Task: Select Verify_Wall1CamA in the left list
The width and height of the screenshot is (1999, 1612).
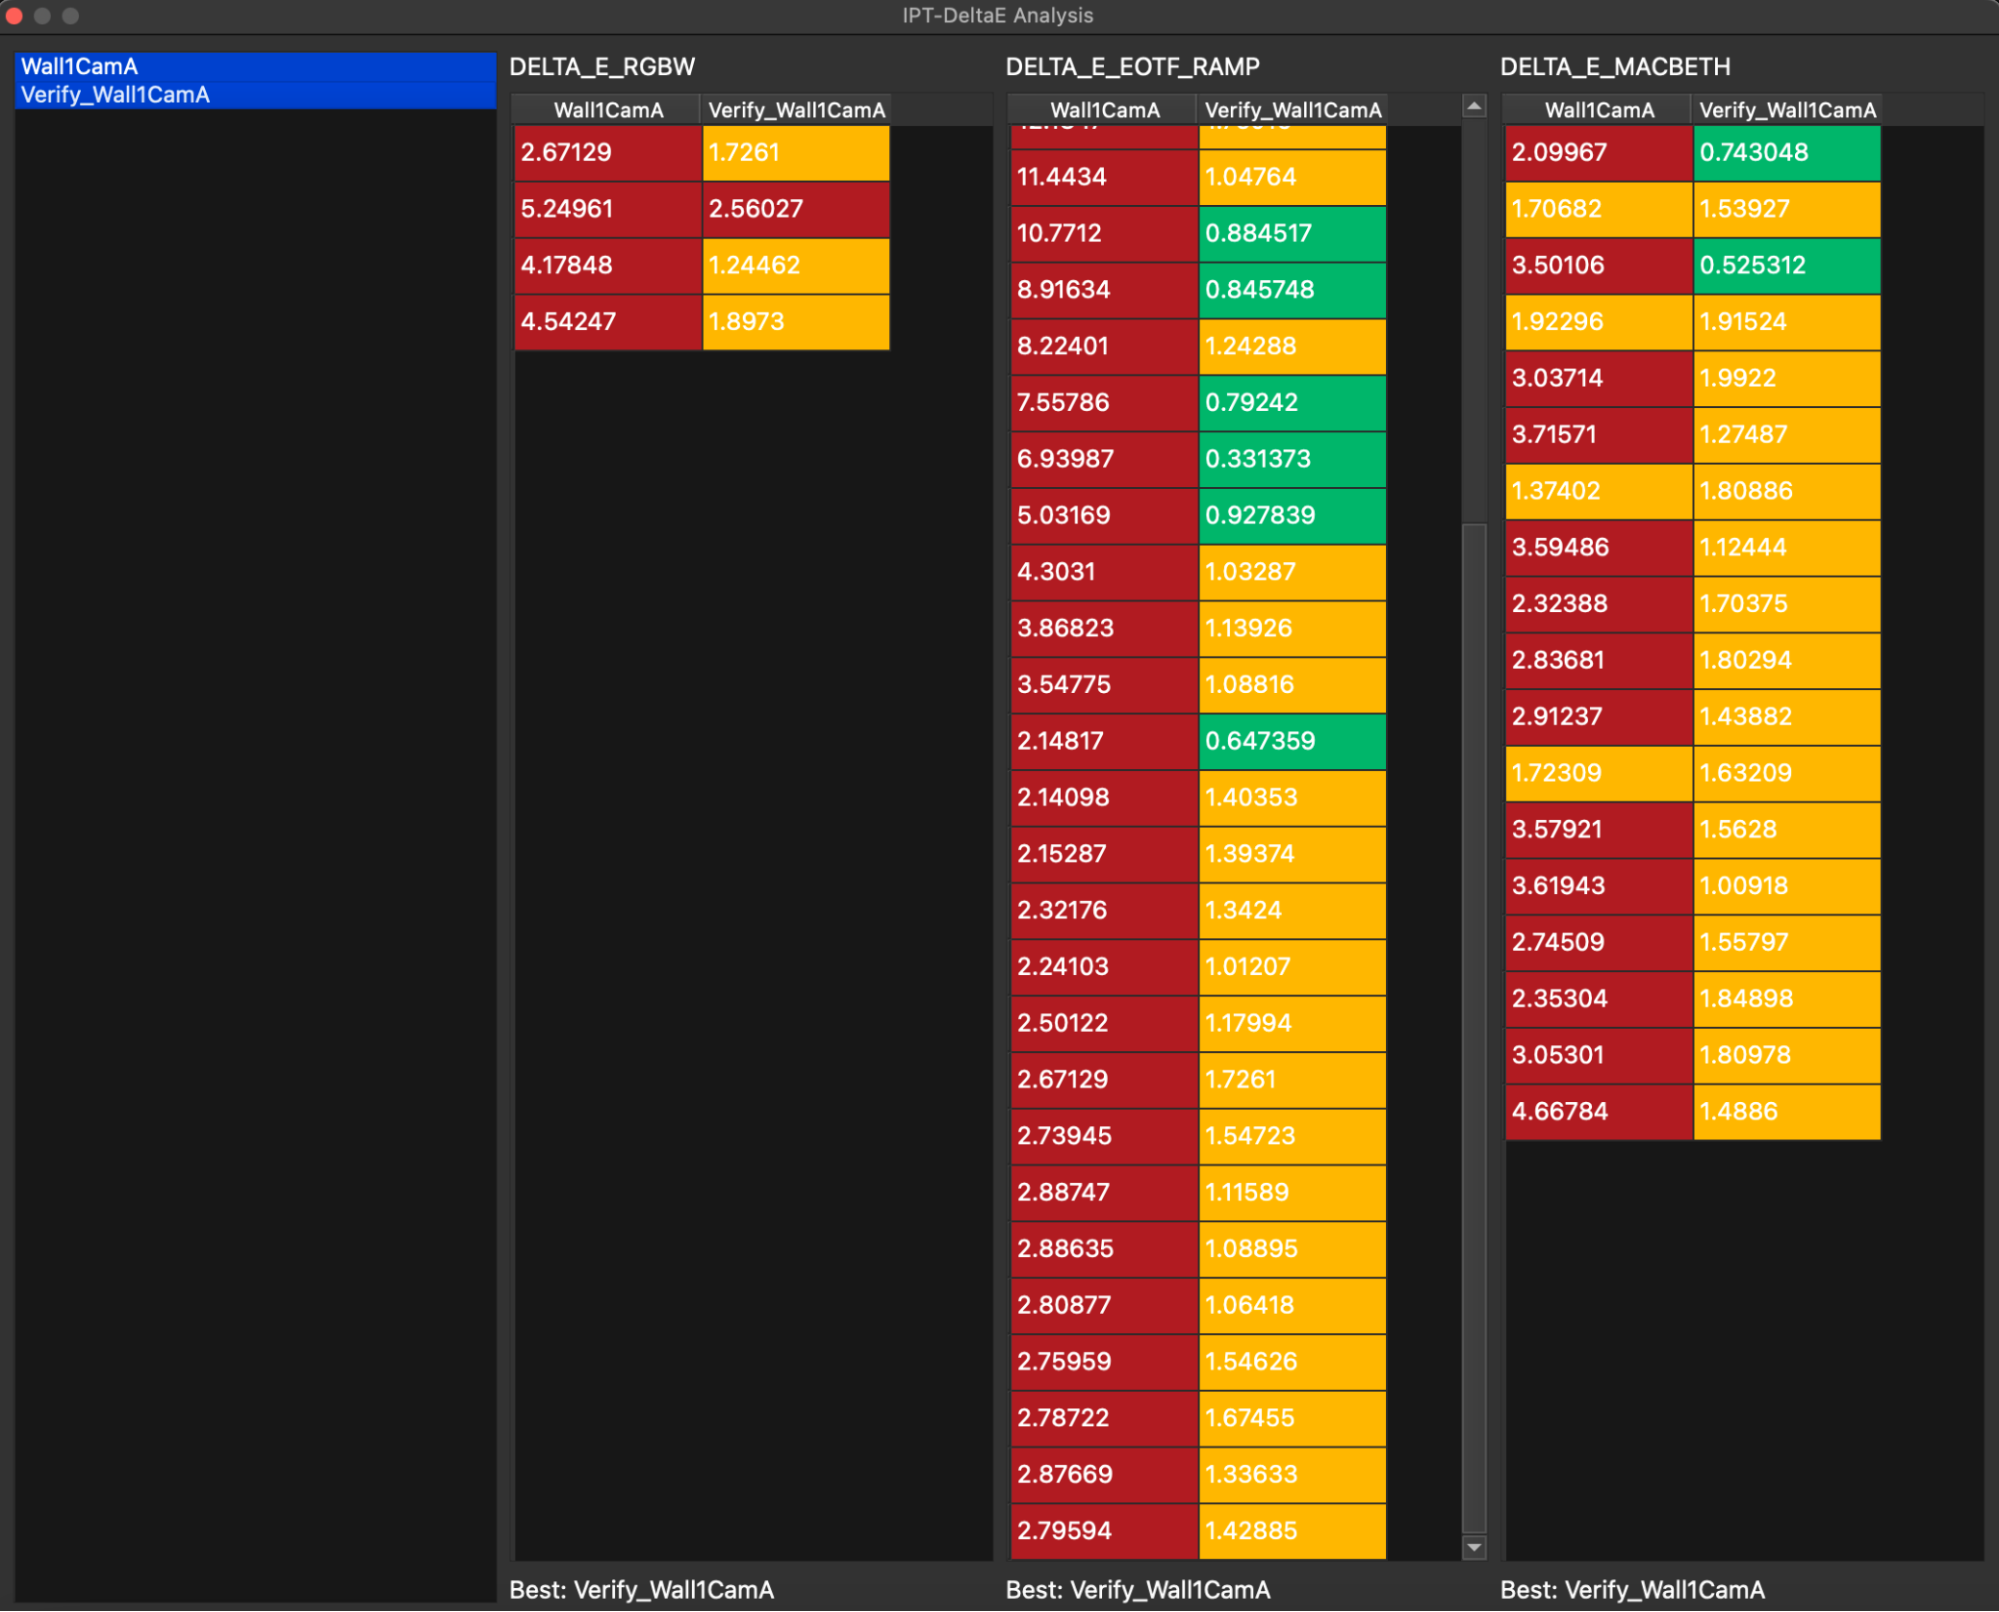Action: tap(255, 95)
